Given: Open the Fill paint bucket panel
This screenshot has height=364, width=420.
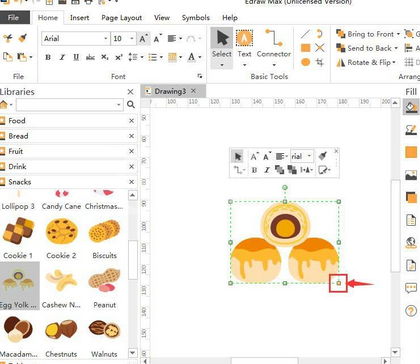Looking at the screenshot, I should click(411, 107).
